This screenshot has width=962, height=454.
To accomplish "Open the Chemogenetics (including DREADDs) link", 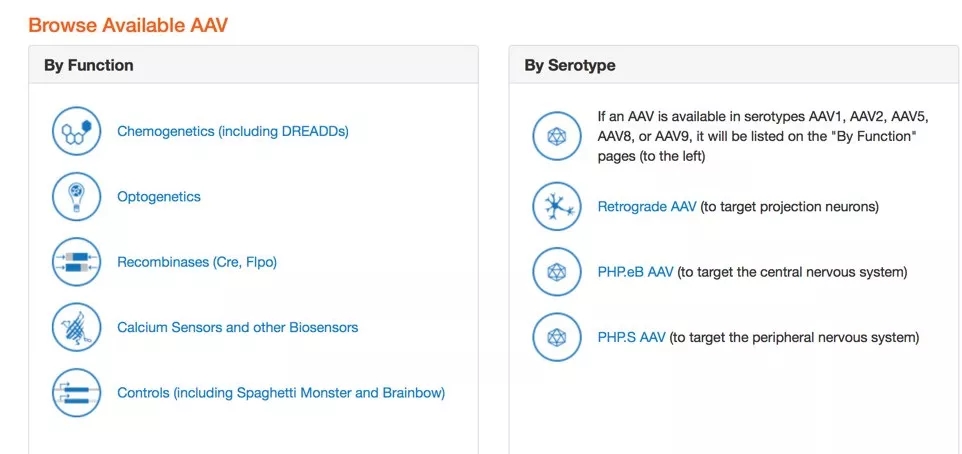I will click(x=233, y=131).
